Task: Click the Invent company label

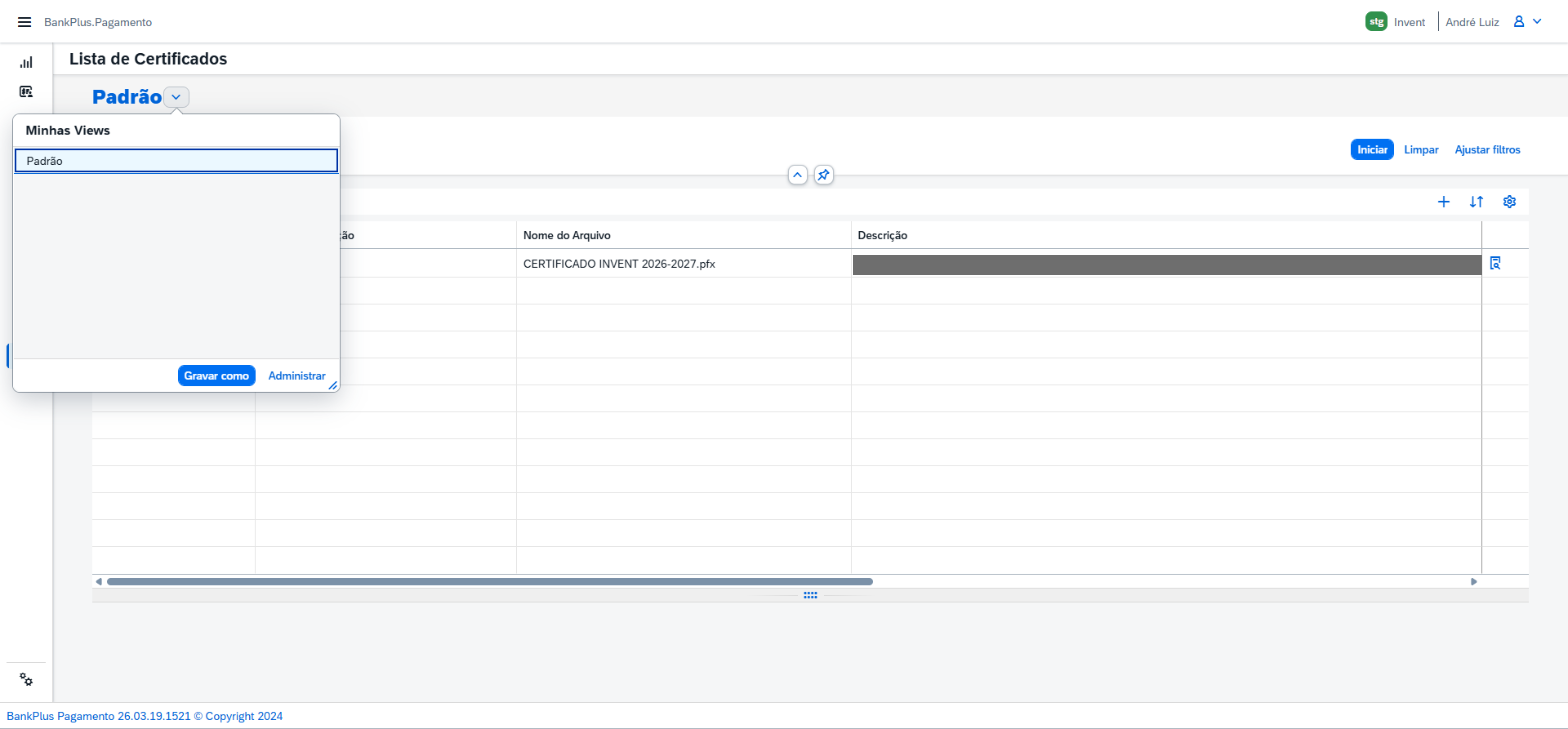Action: coord(1409,22)
